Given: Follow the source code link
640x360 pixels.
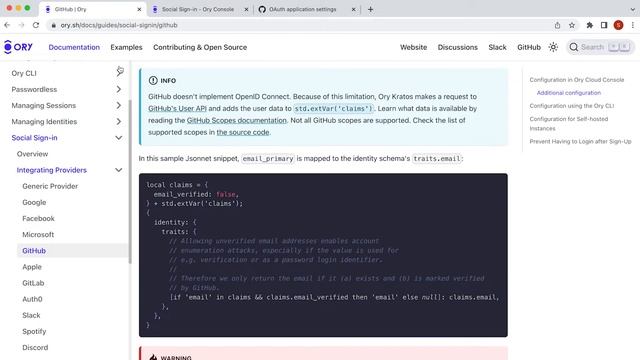Looking at the screenshot, I should 243,132.
